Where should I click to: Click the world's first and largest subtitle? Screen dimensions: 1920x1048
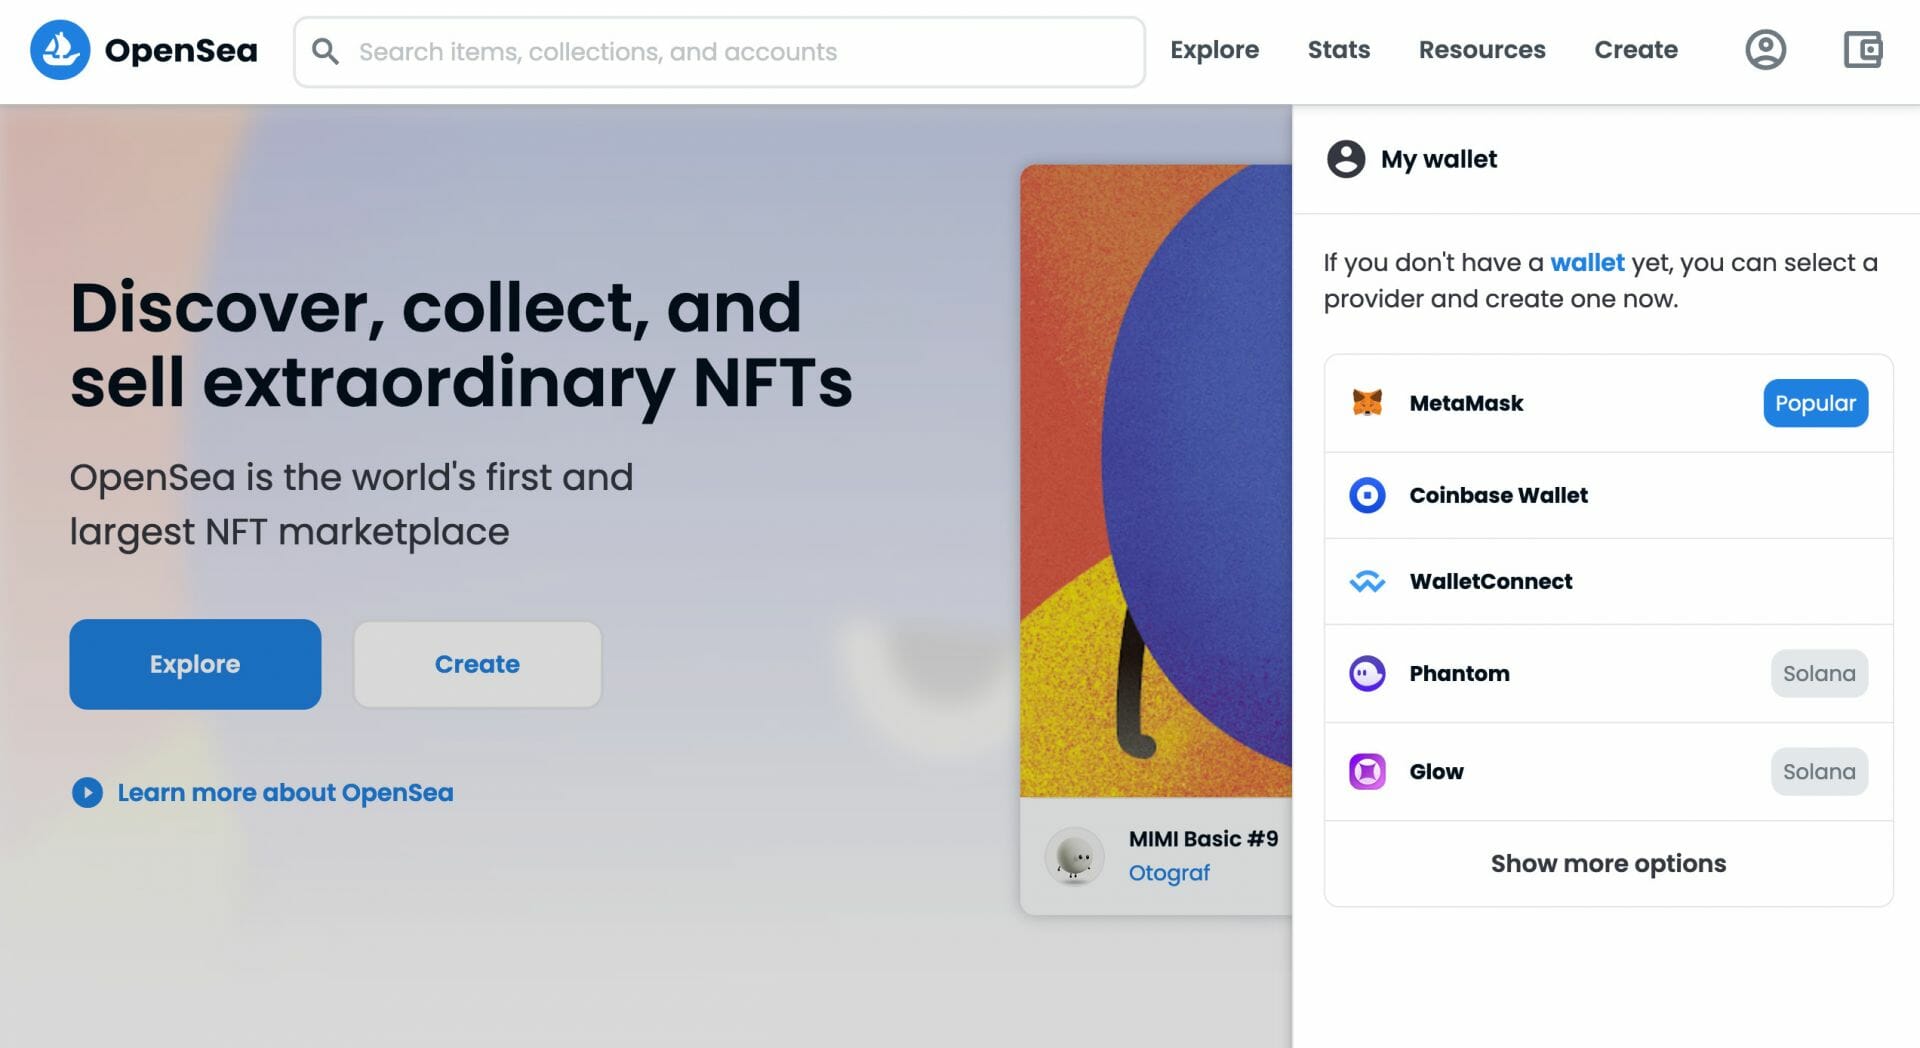(351, 504)
